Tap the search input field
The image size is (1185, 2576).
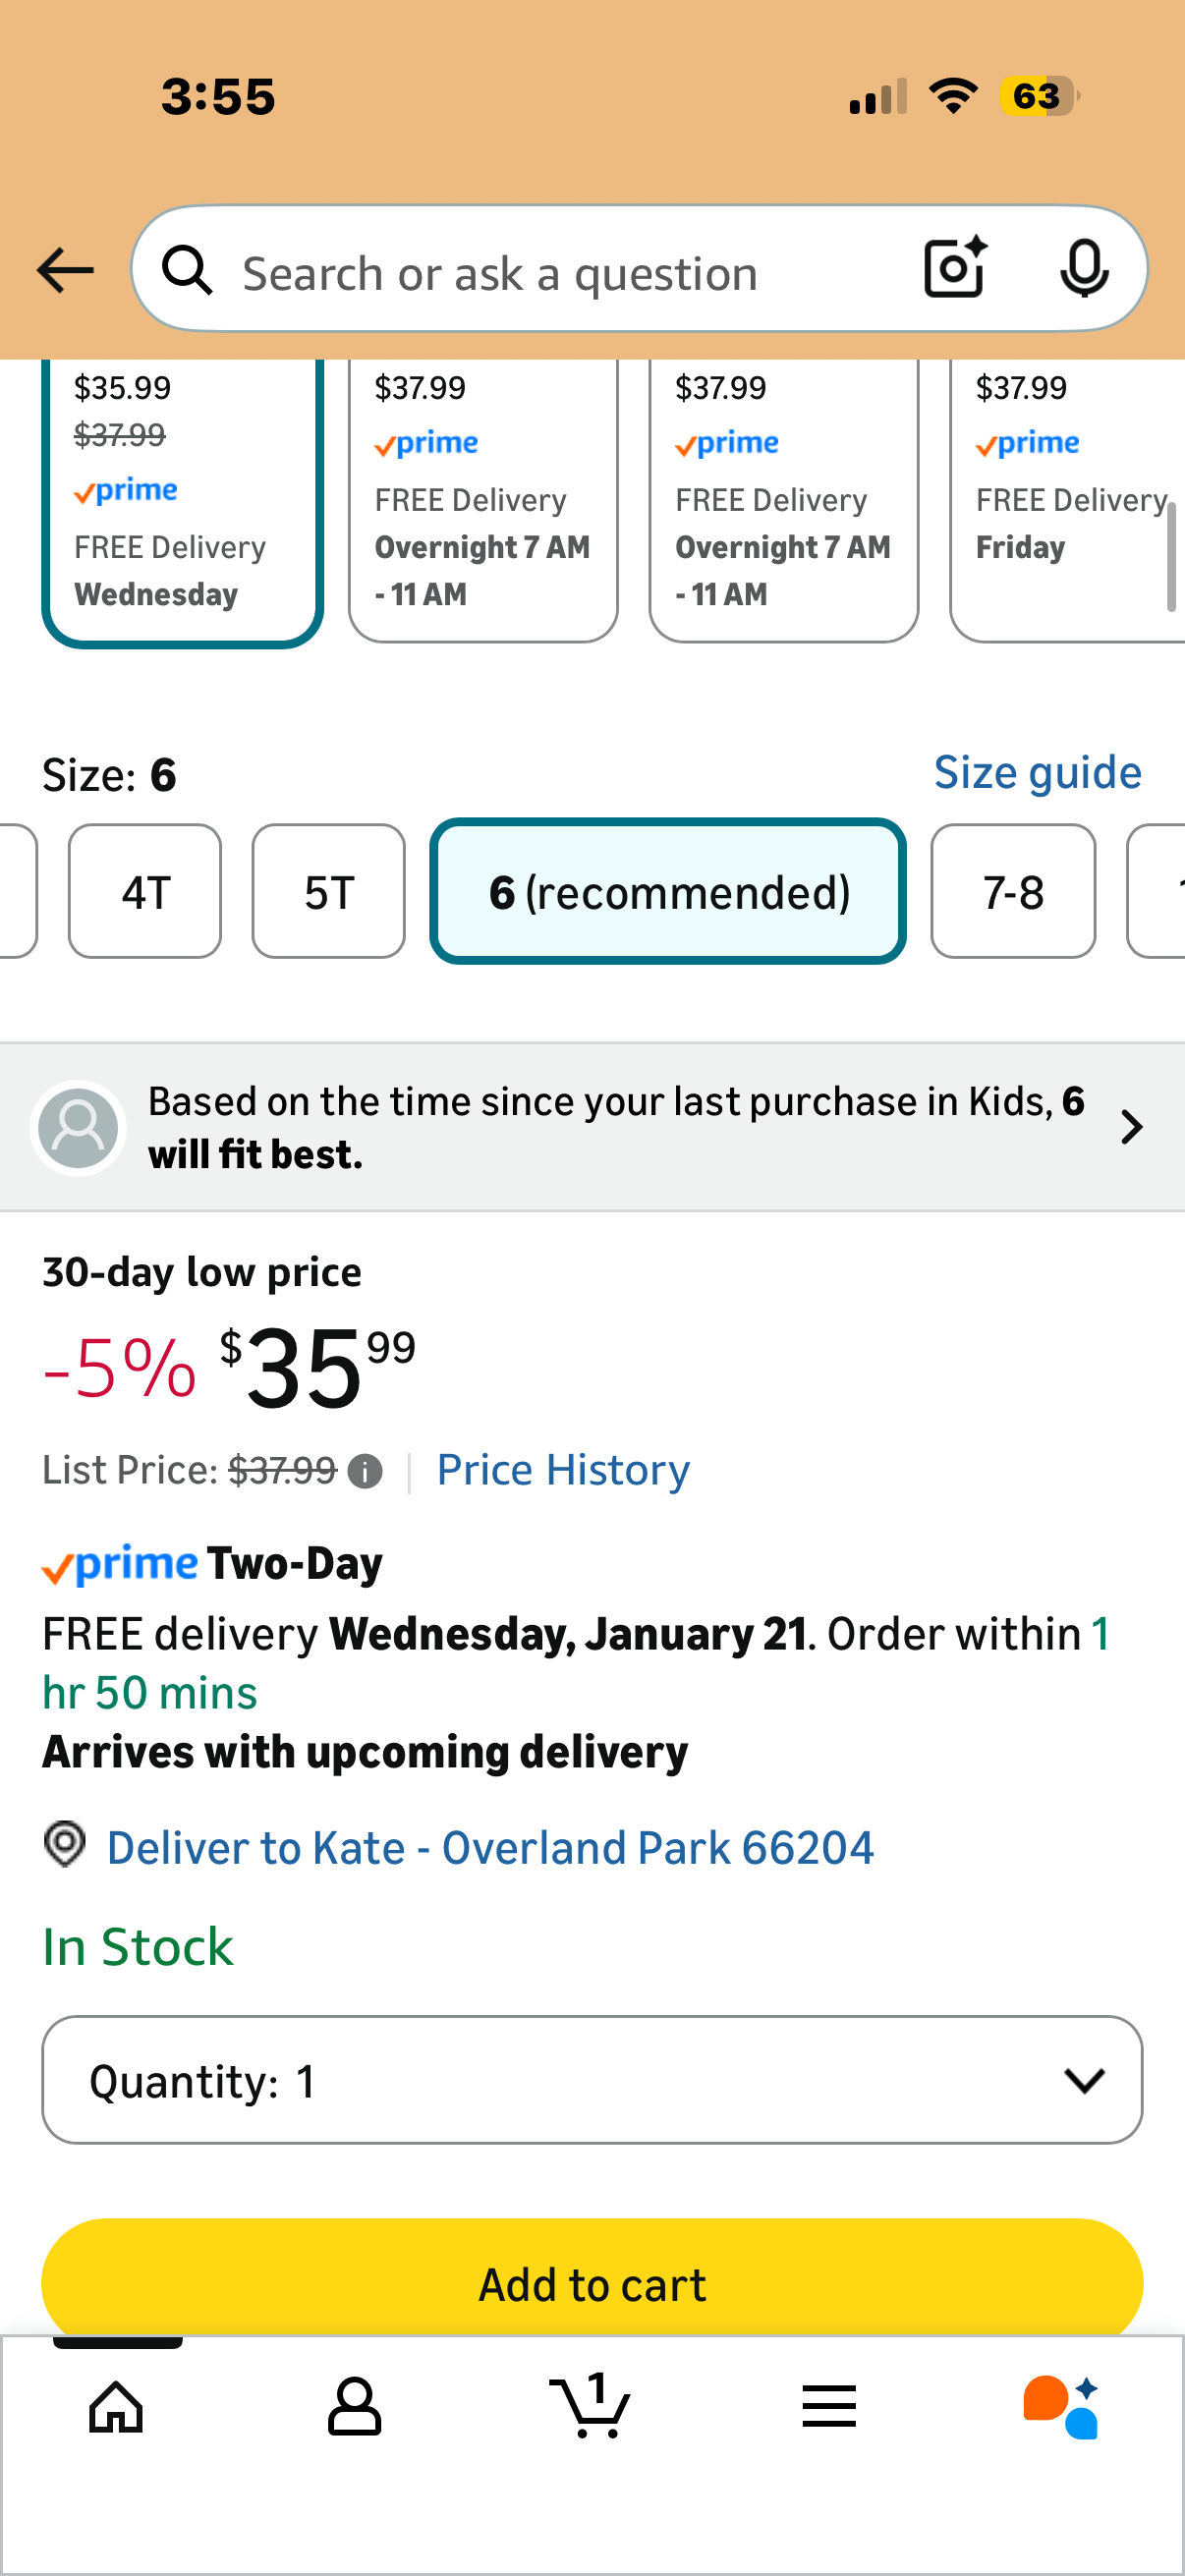pyautogui.click(x=560, y=272)
